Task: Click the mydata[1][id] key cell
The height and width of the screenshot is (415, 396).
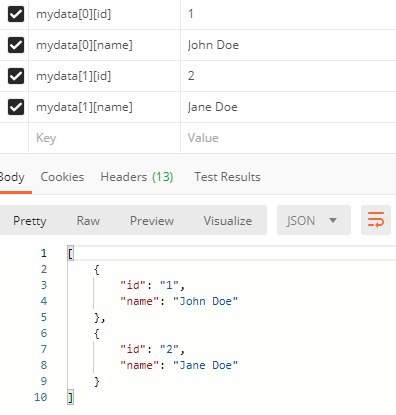Action: [104, 76]
